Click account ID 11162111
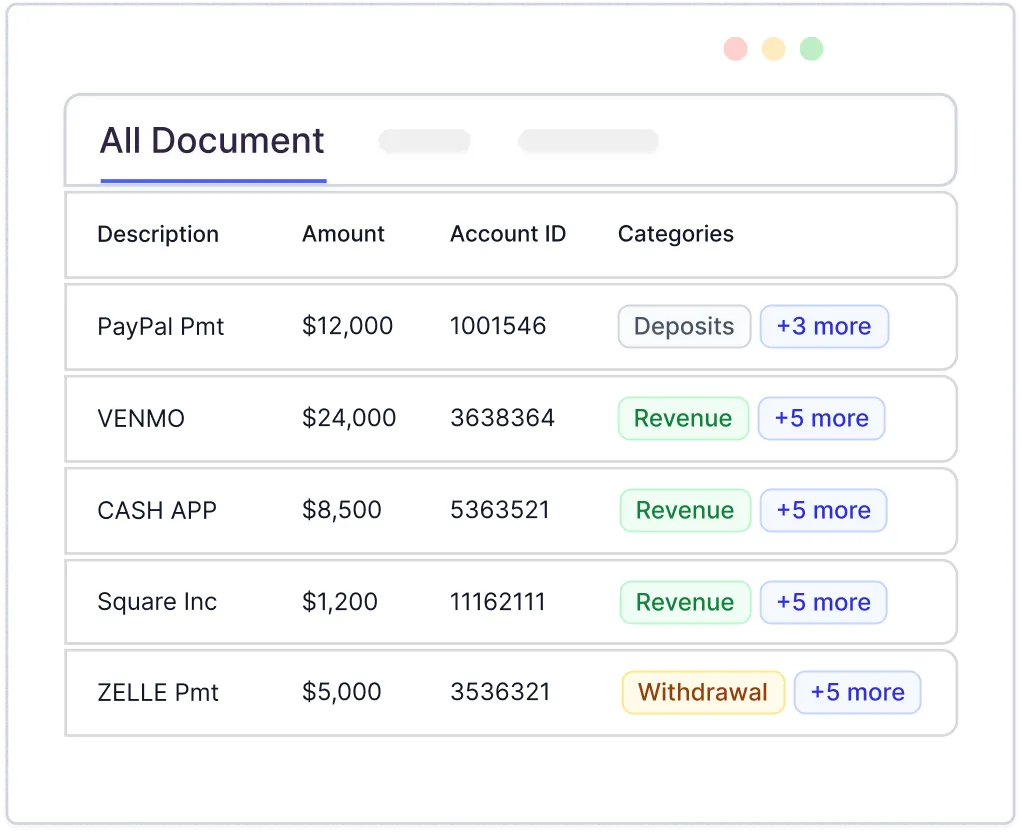The image size is (1022, 834). [x=497, y=601]
